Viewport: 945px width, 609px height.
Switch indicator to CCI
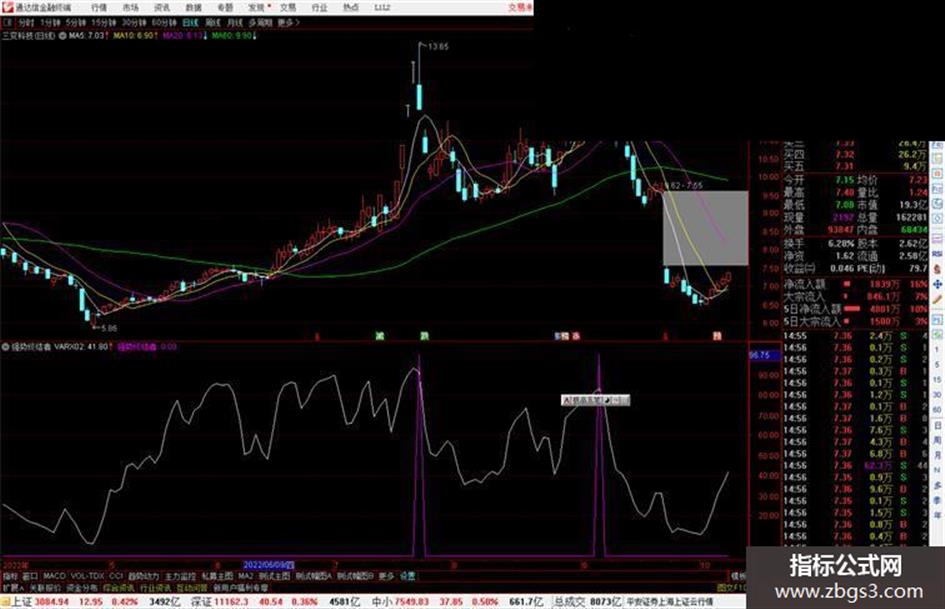(116, 576)
